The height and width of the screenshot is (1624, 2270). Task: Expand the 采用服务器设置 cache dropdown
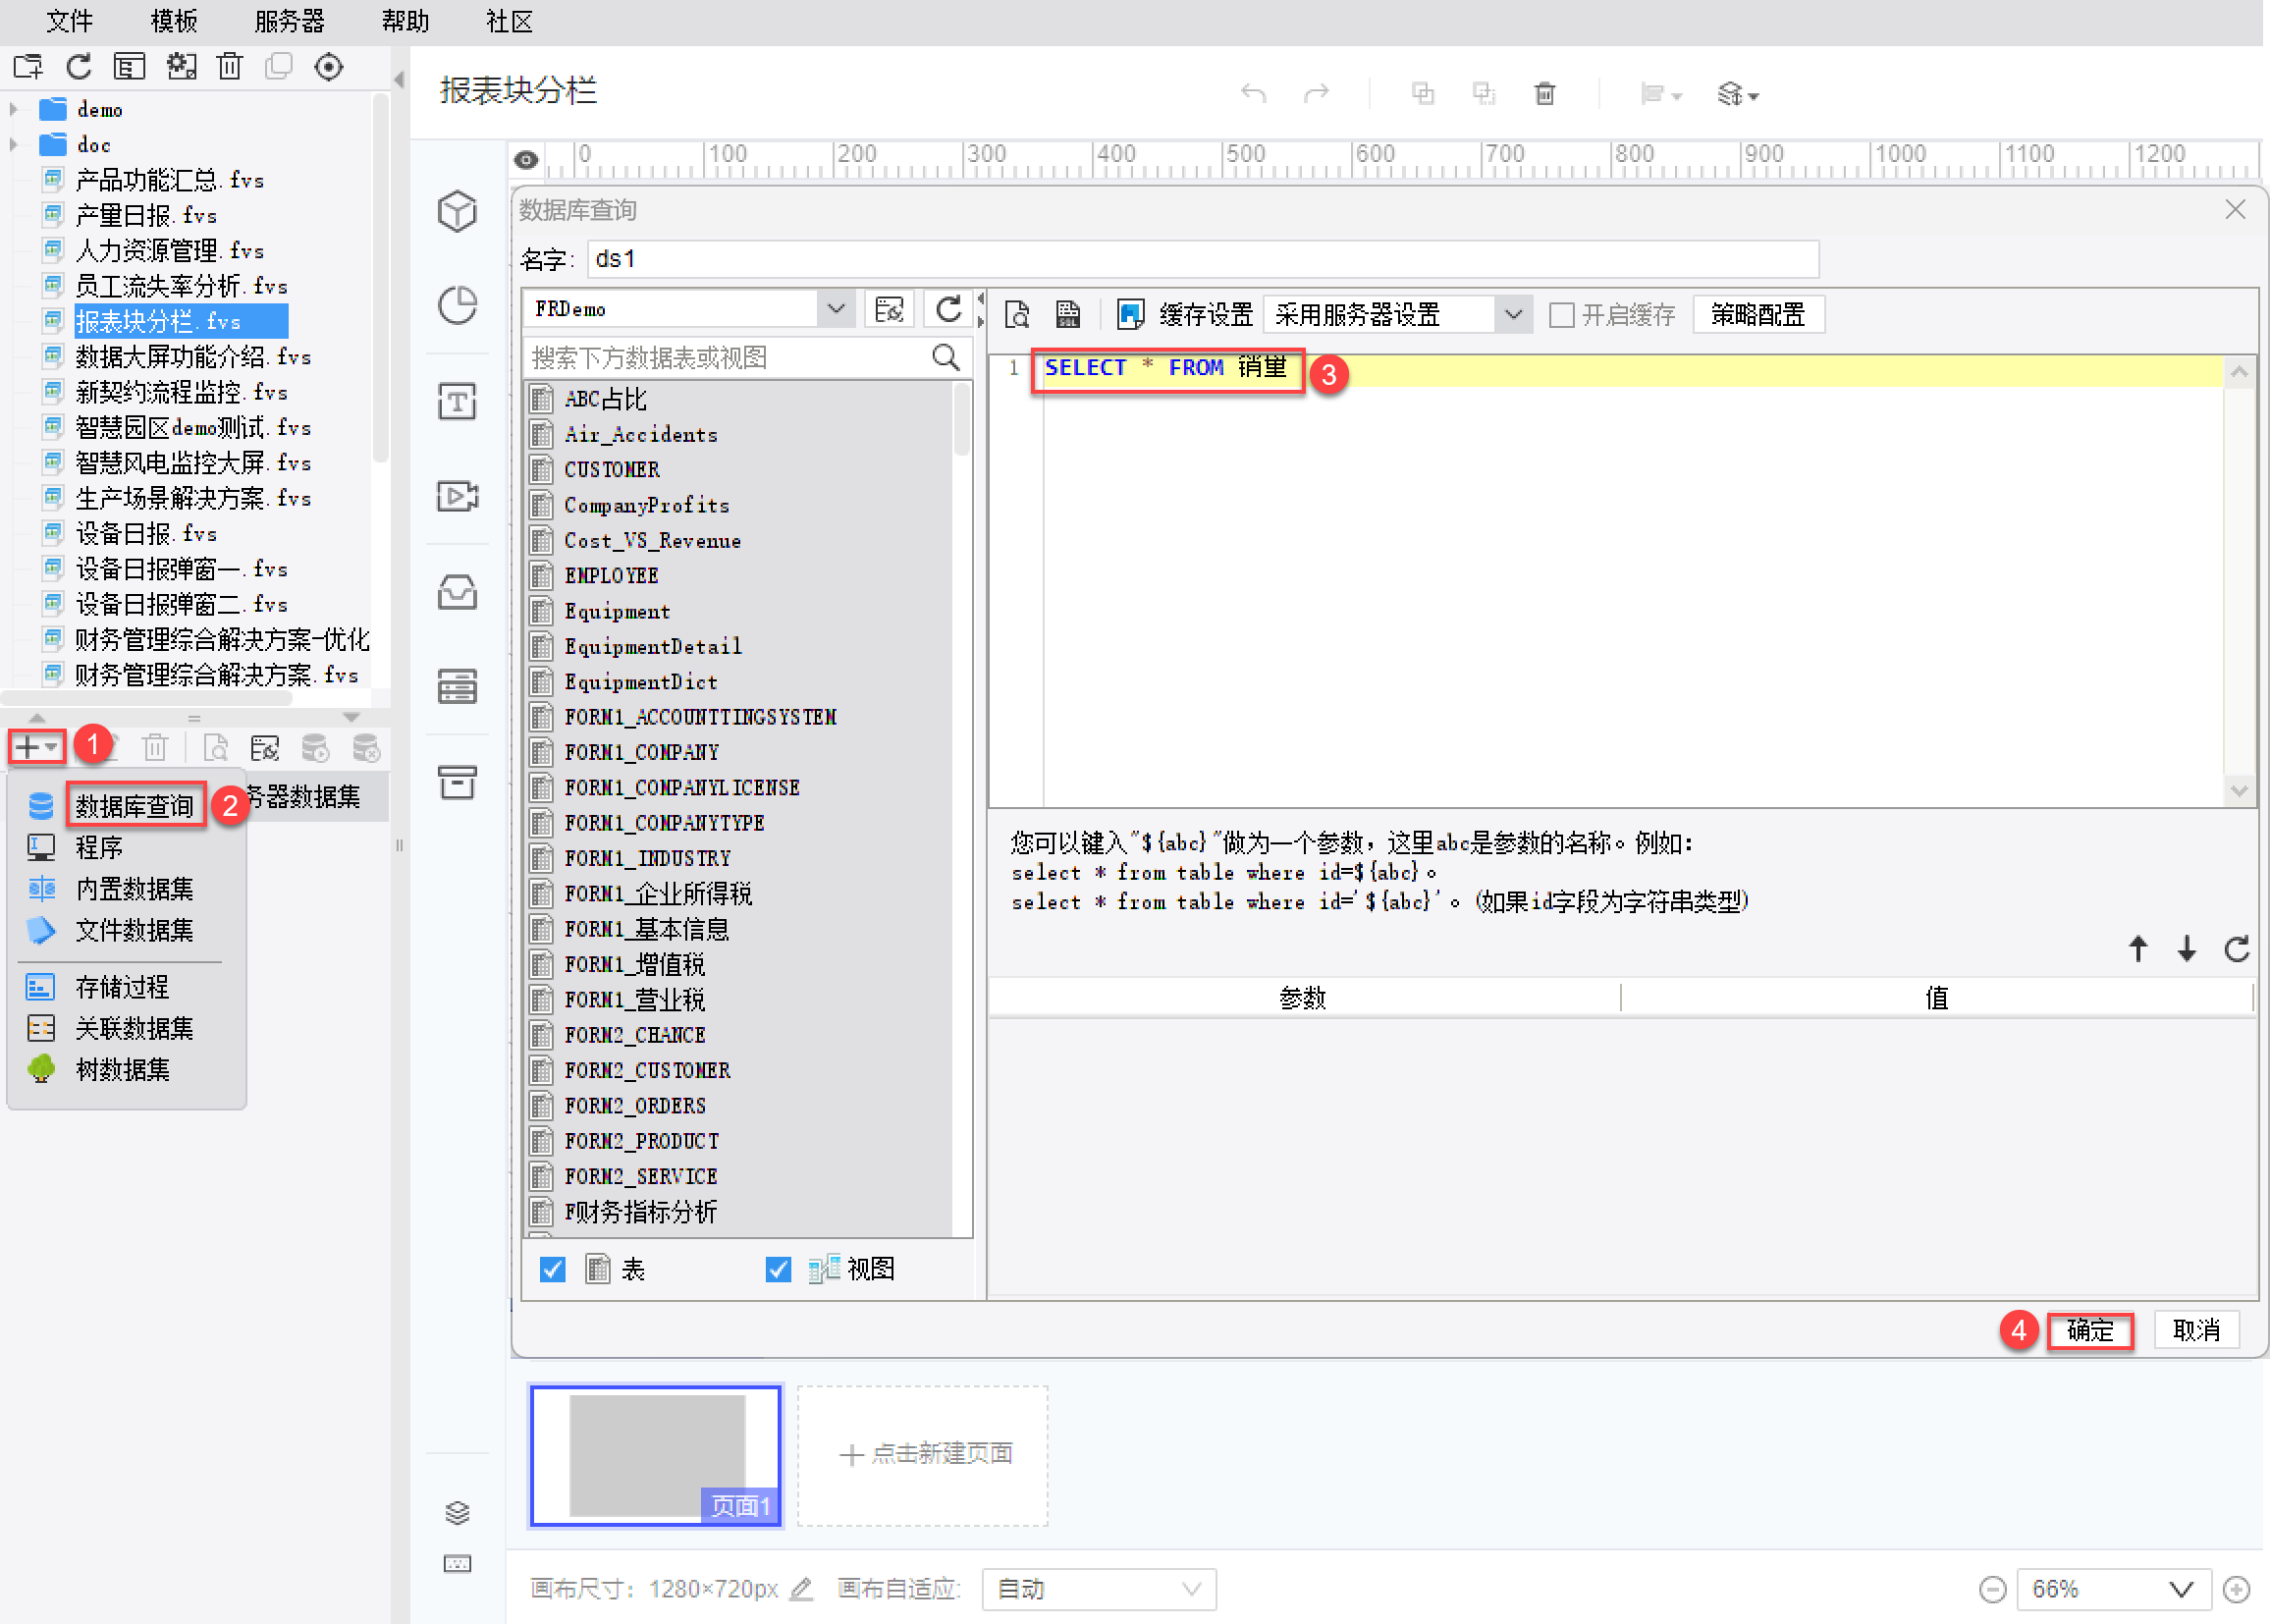pos(1513,315)
